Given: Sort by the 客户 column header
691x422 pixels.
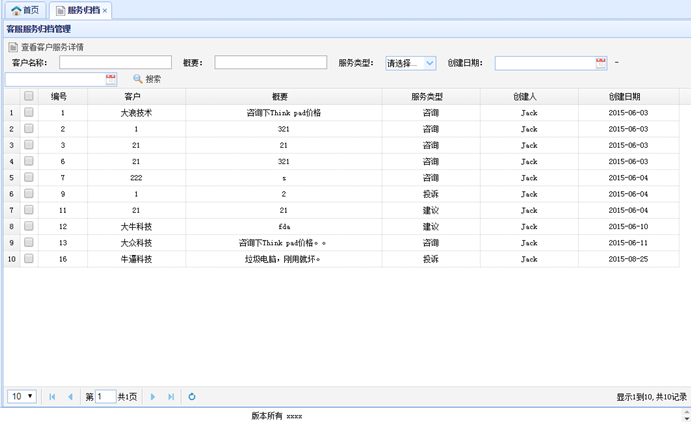Looking at the screenshot, I should tap(136, 96).
